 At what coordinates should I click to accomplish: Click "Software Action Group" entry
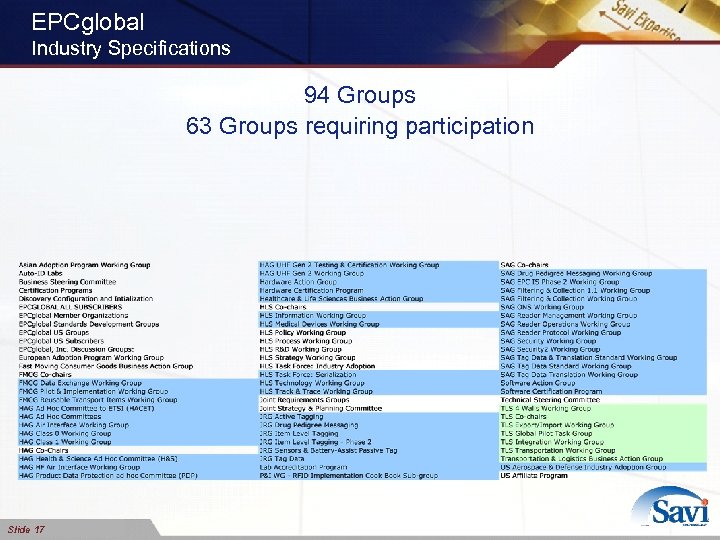tap(538, 383)
